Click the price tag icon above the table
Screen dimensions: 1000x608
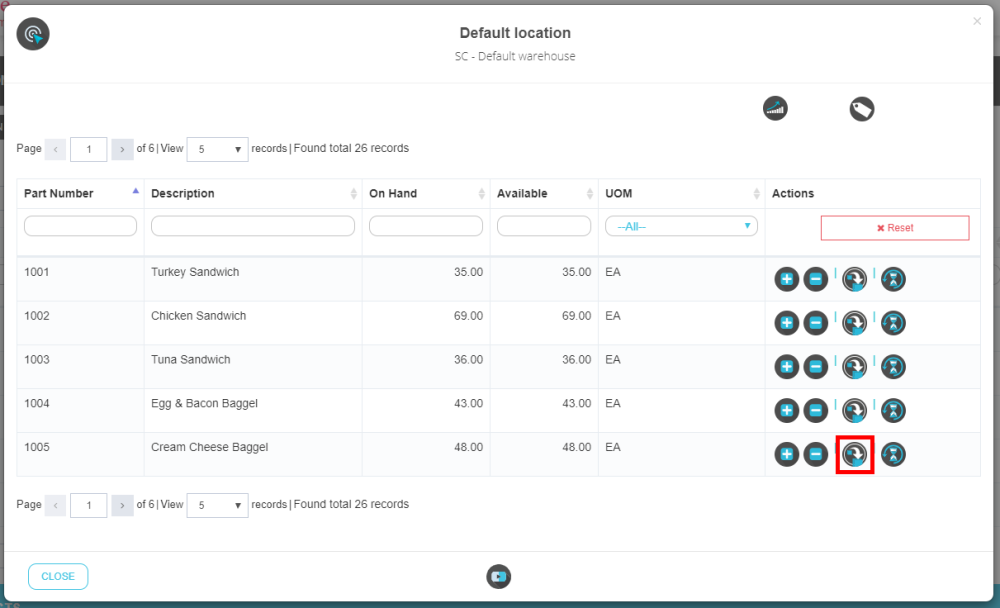tap(862, 109)
